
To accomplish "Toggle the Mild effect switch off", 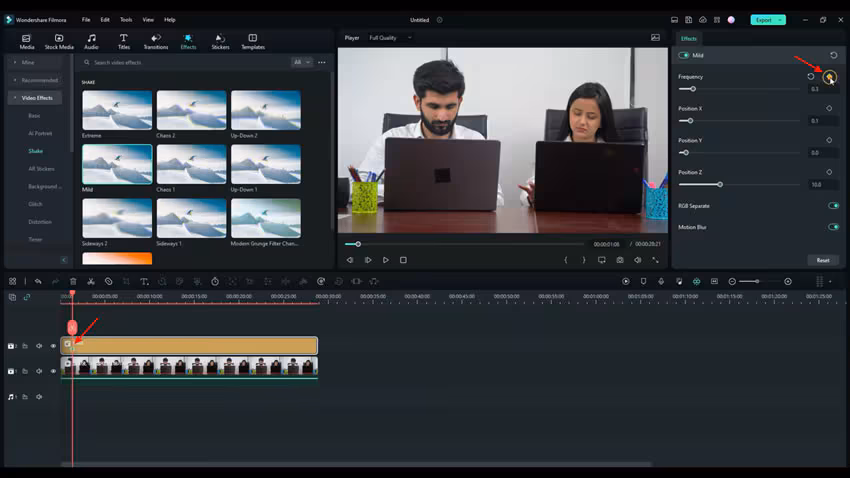I will tap(685, 56).
